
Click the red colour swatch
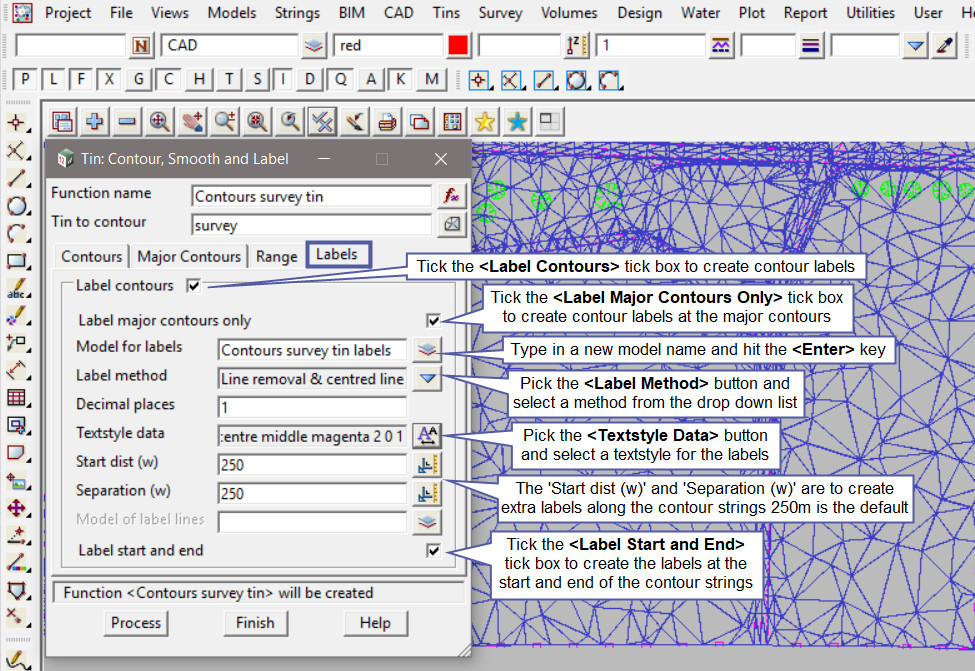pos(458,45)
